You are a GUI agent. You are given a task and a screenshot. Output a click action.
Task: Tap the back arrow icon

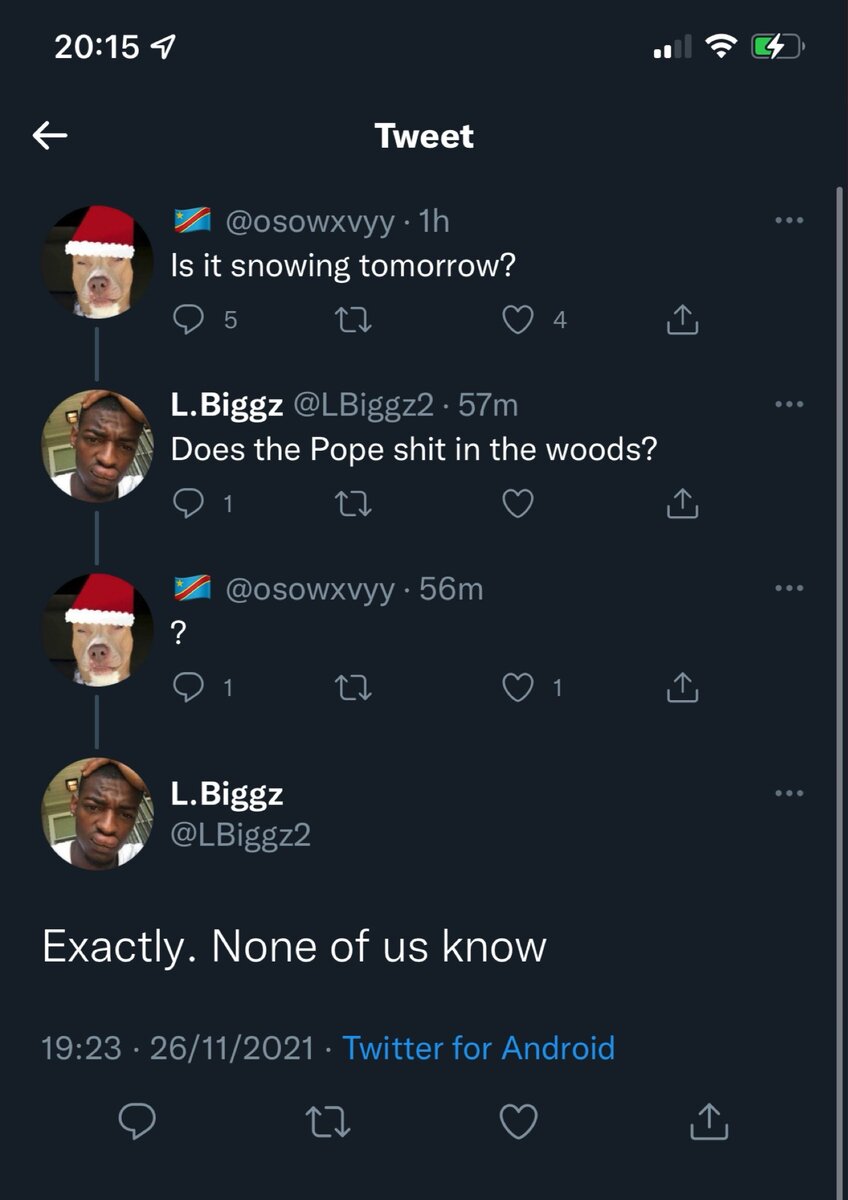(50, 136)
